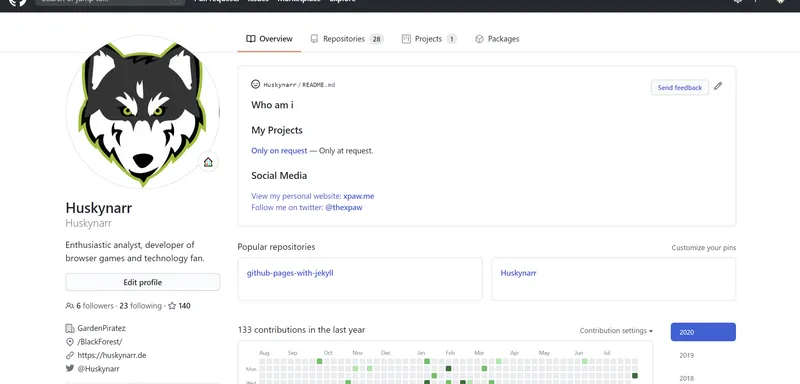Viewport: 800px width, 384px height.
Task: Open the husky profile avatar image
Action: click(x=142, y=112)
